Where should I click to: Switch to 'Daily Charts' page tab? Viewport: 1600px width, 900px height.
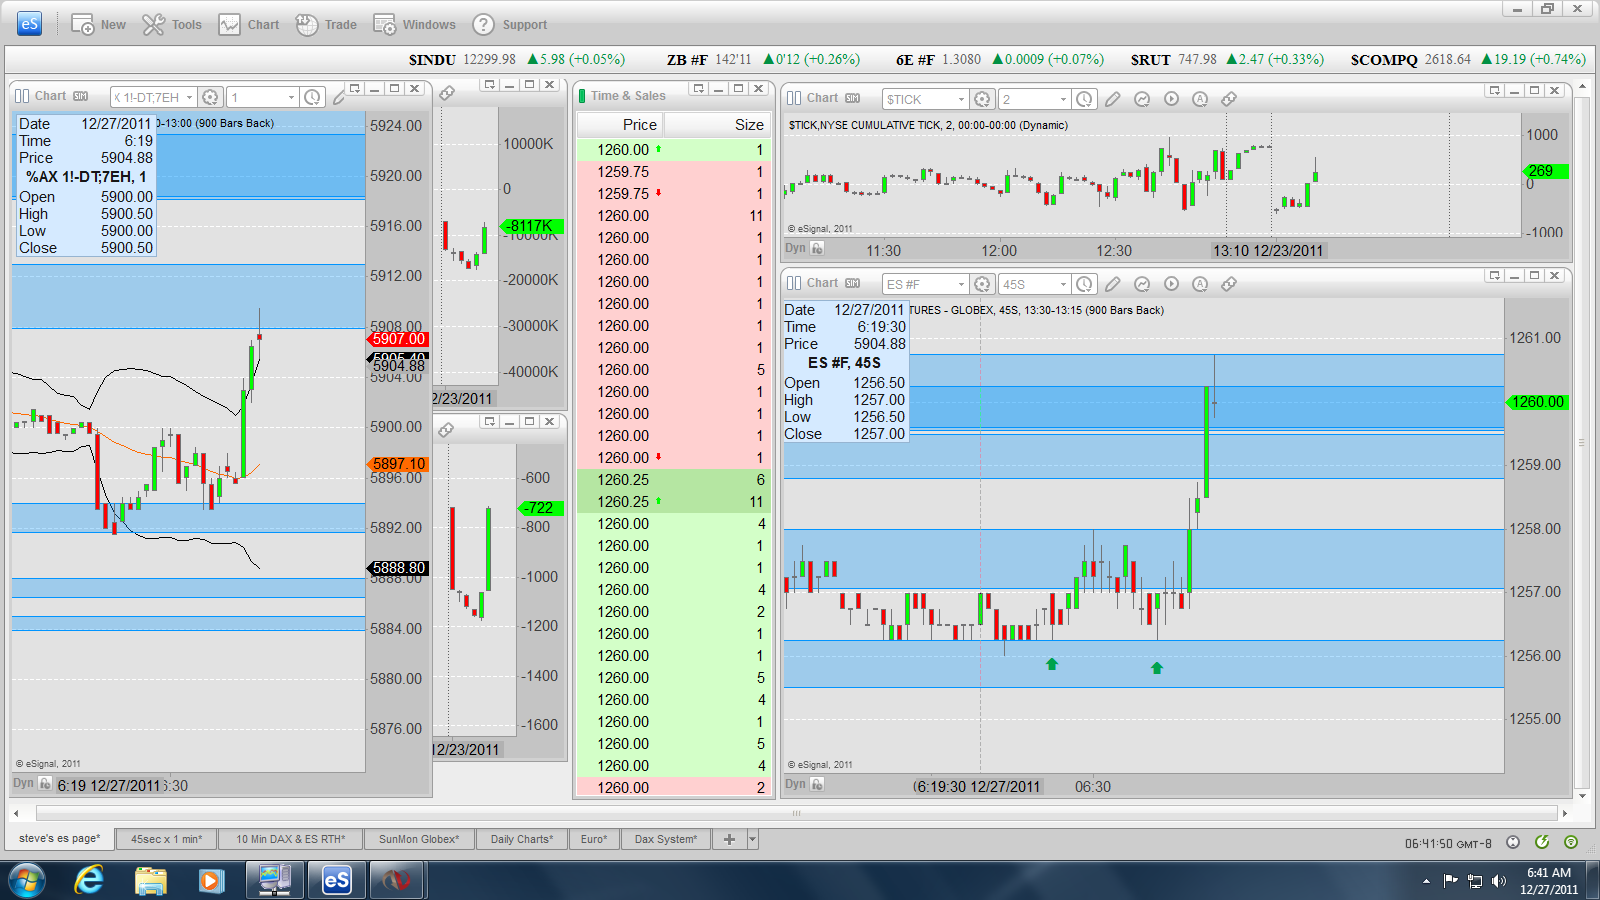(x=521, y=839)
